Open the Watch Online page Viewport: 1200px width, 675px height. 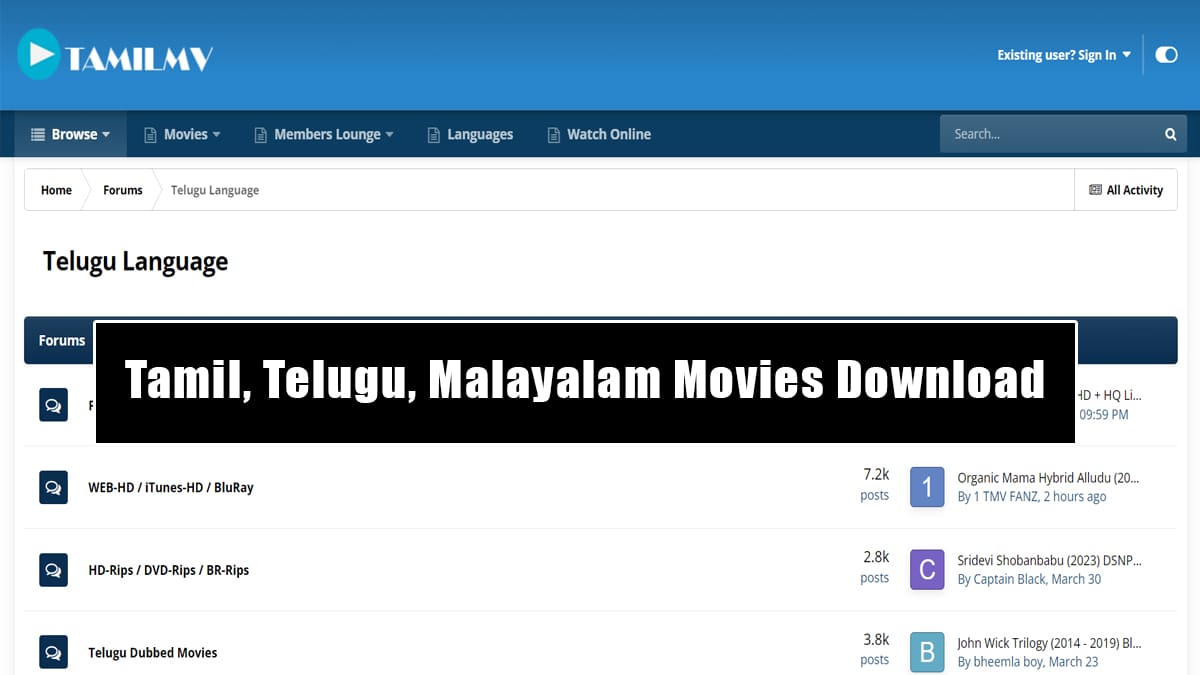point(599,134)
